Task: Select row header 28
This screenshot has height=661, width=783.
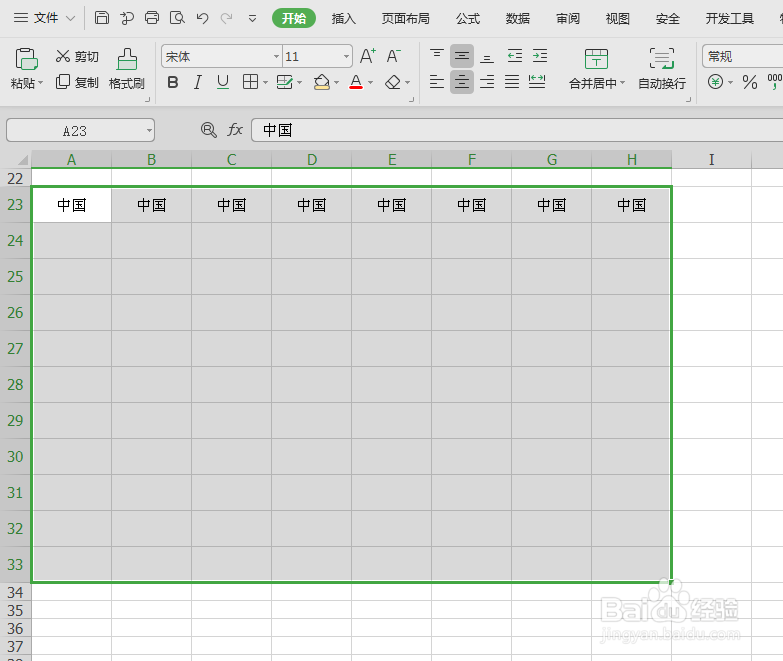Action: coord(15,384)
